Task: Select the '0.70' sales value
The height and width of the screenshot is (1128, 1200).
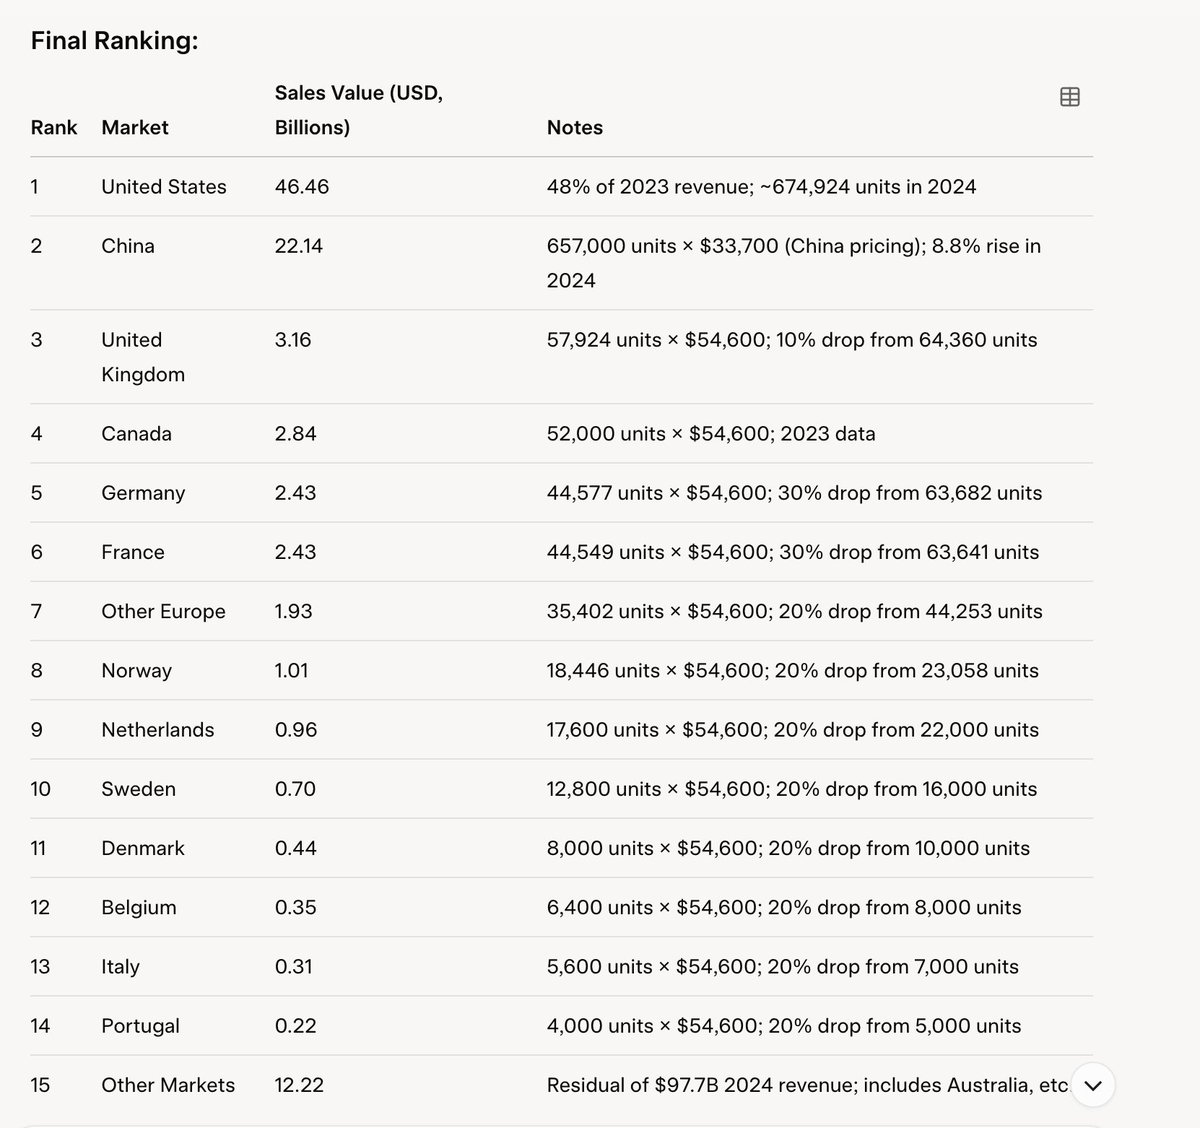Action: coord(296,789)
